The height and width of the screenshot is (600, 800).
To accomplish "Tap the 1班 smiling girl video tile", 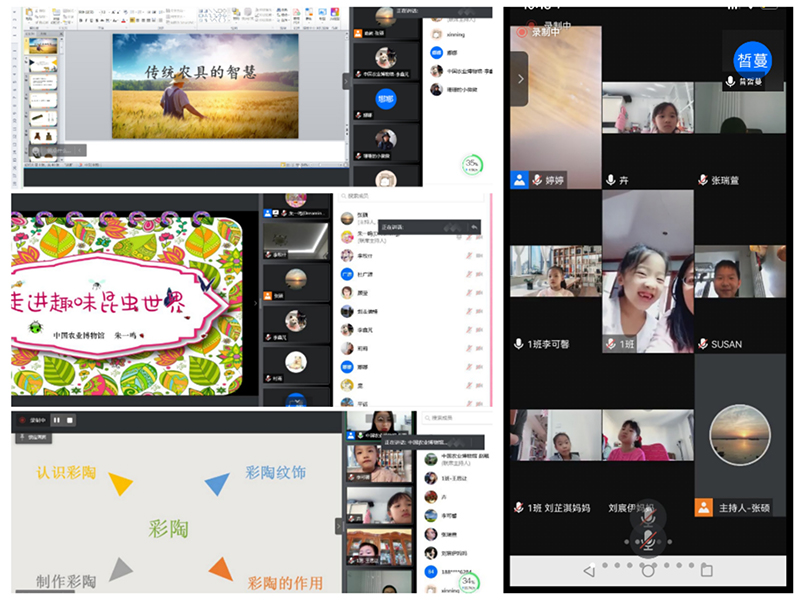I will pos(648,271).
